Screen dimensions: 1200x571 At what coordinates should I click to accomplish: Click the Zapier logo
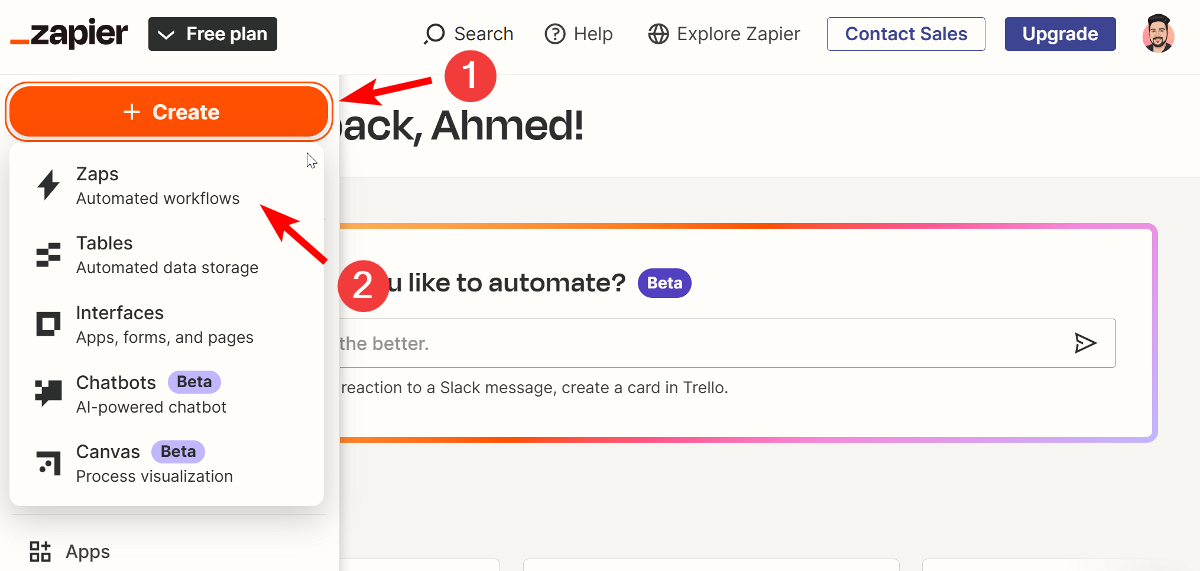[x=69, y=34]
